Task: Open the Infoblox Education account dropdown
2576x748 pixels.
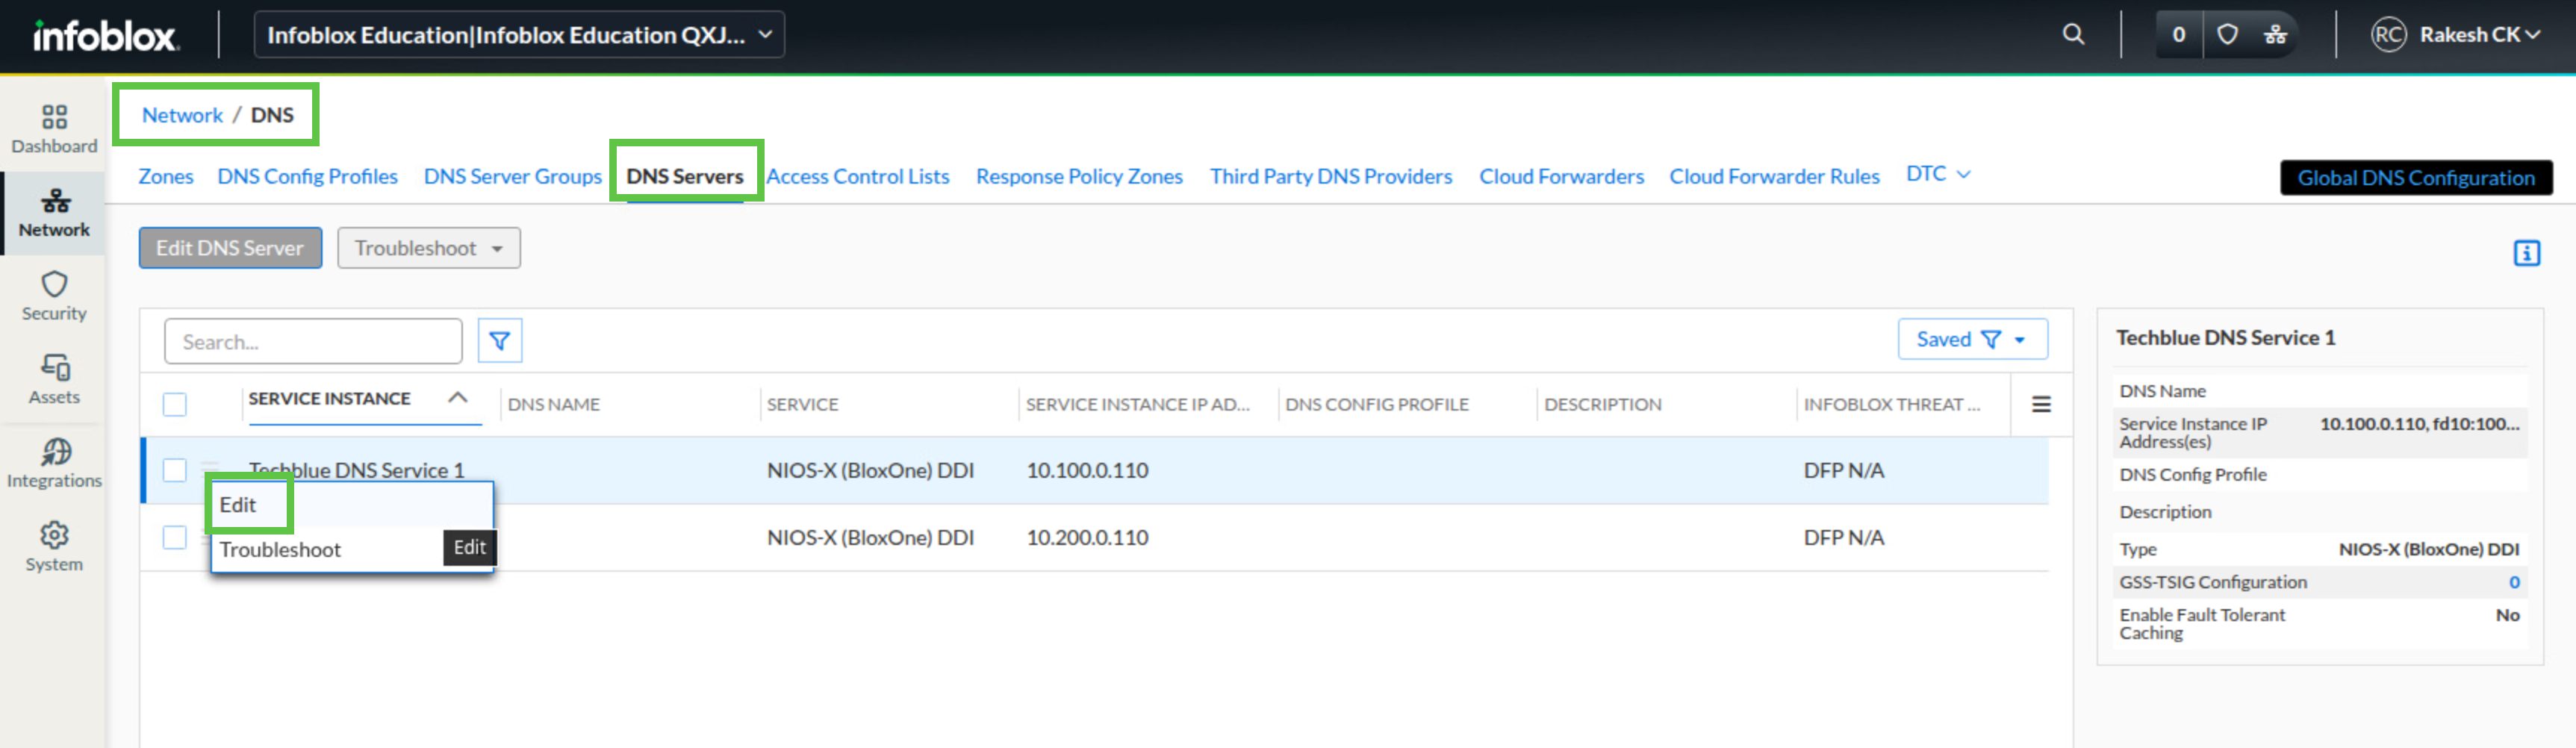Action: point(519,35)
